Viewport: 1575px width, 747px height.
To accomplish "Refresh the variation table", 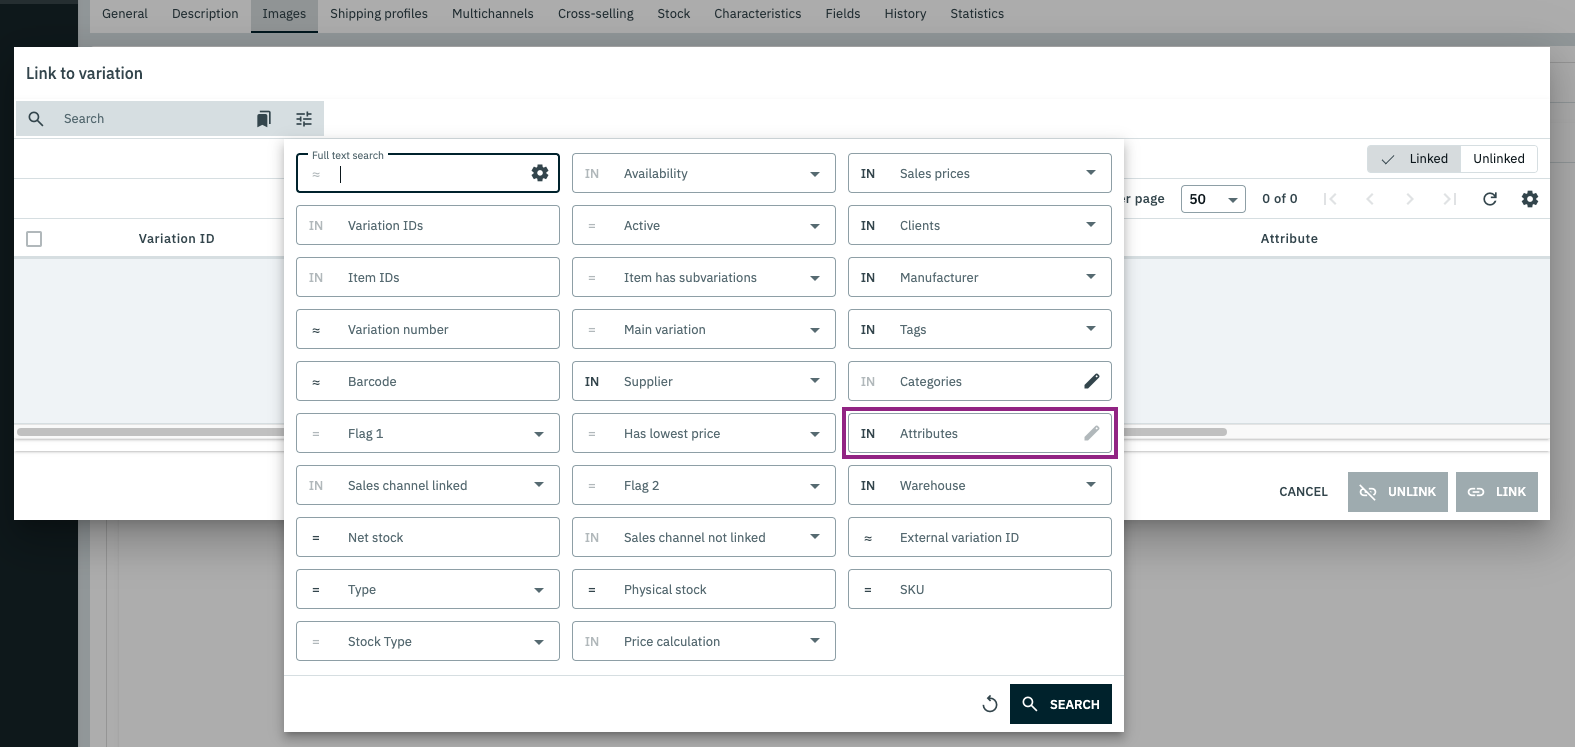I will tap(1490, 199).
